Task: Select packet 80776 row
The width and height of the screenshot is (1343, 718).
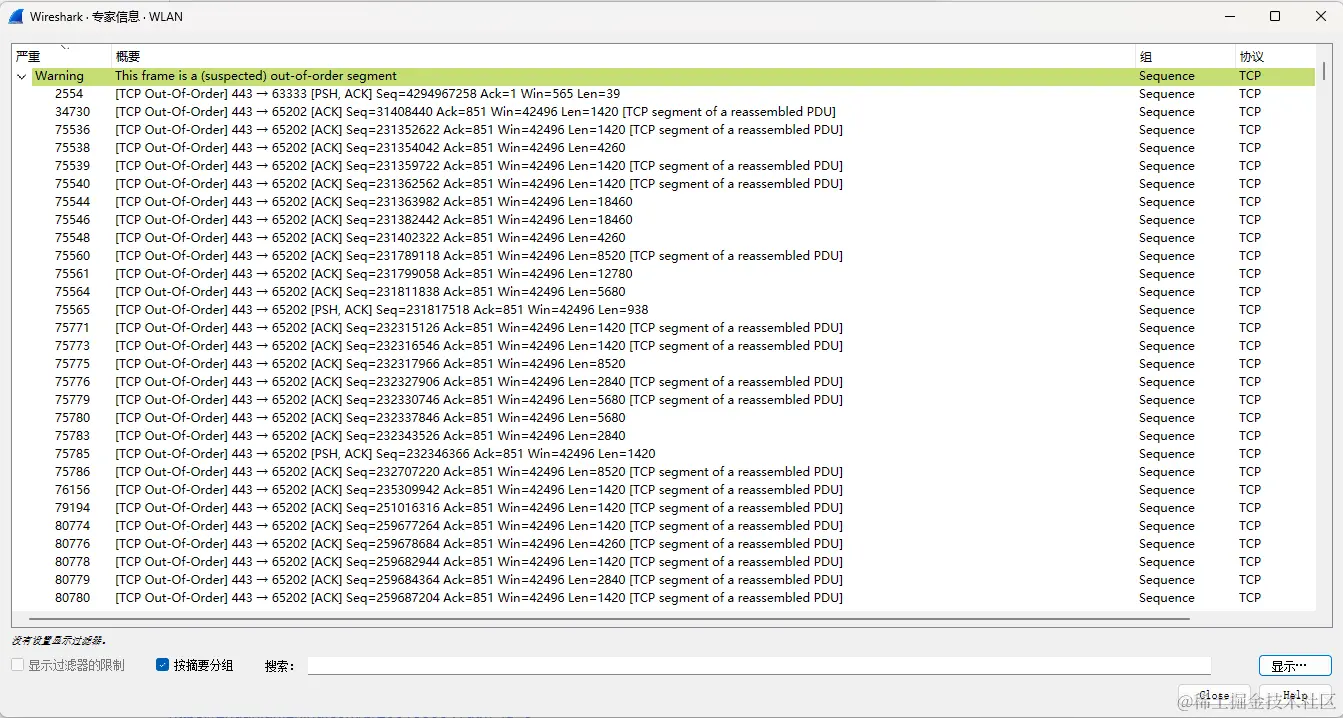Action: [x=663, y=544]
